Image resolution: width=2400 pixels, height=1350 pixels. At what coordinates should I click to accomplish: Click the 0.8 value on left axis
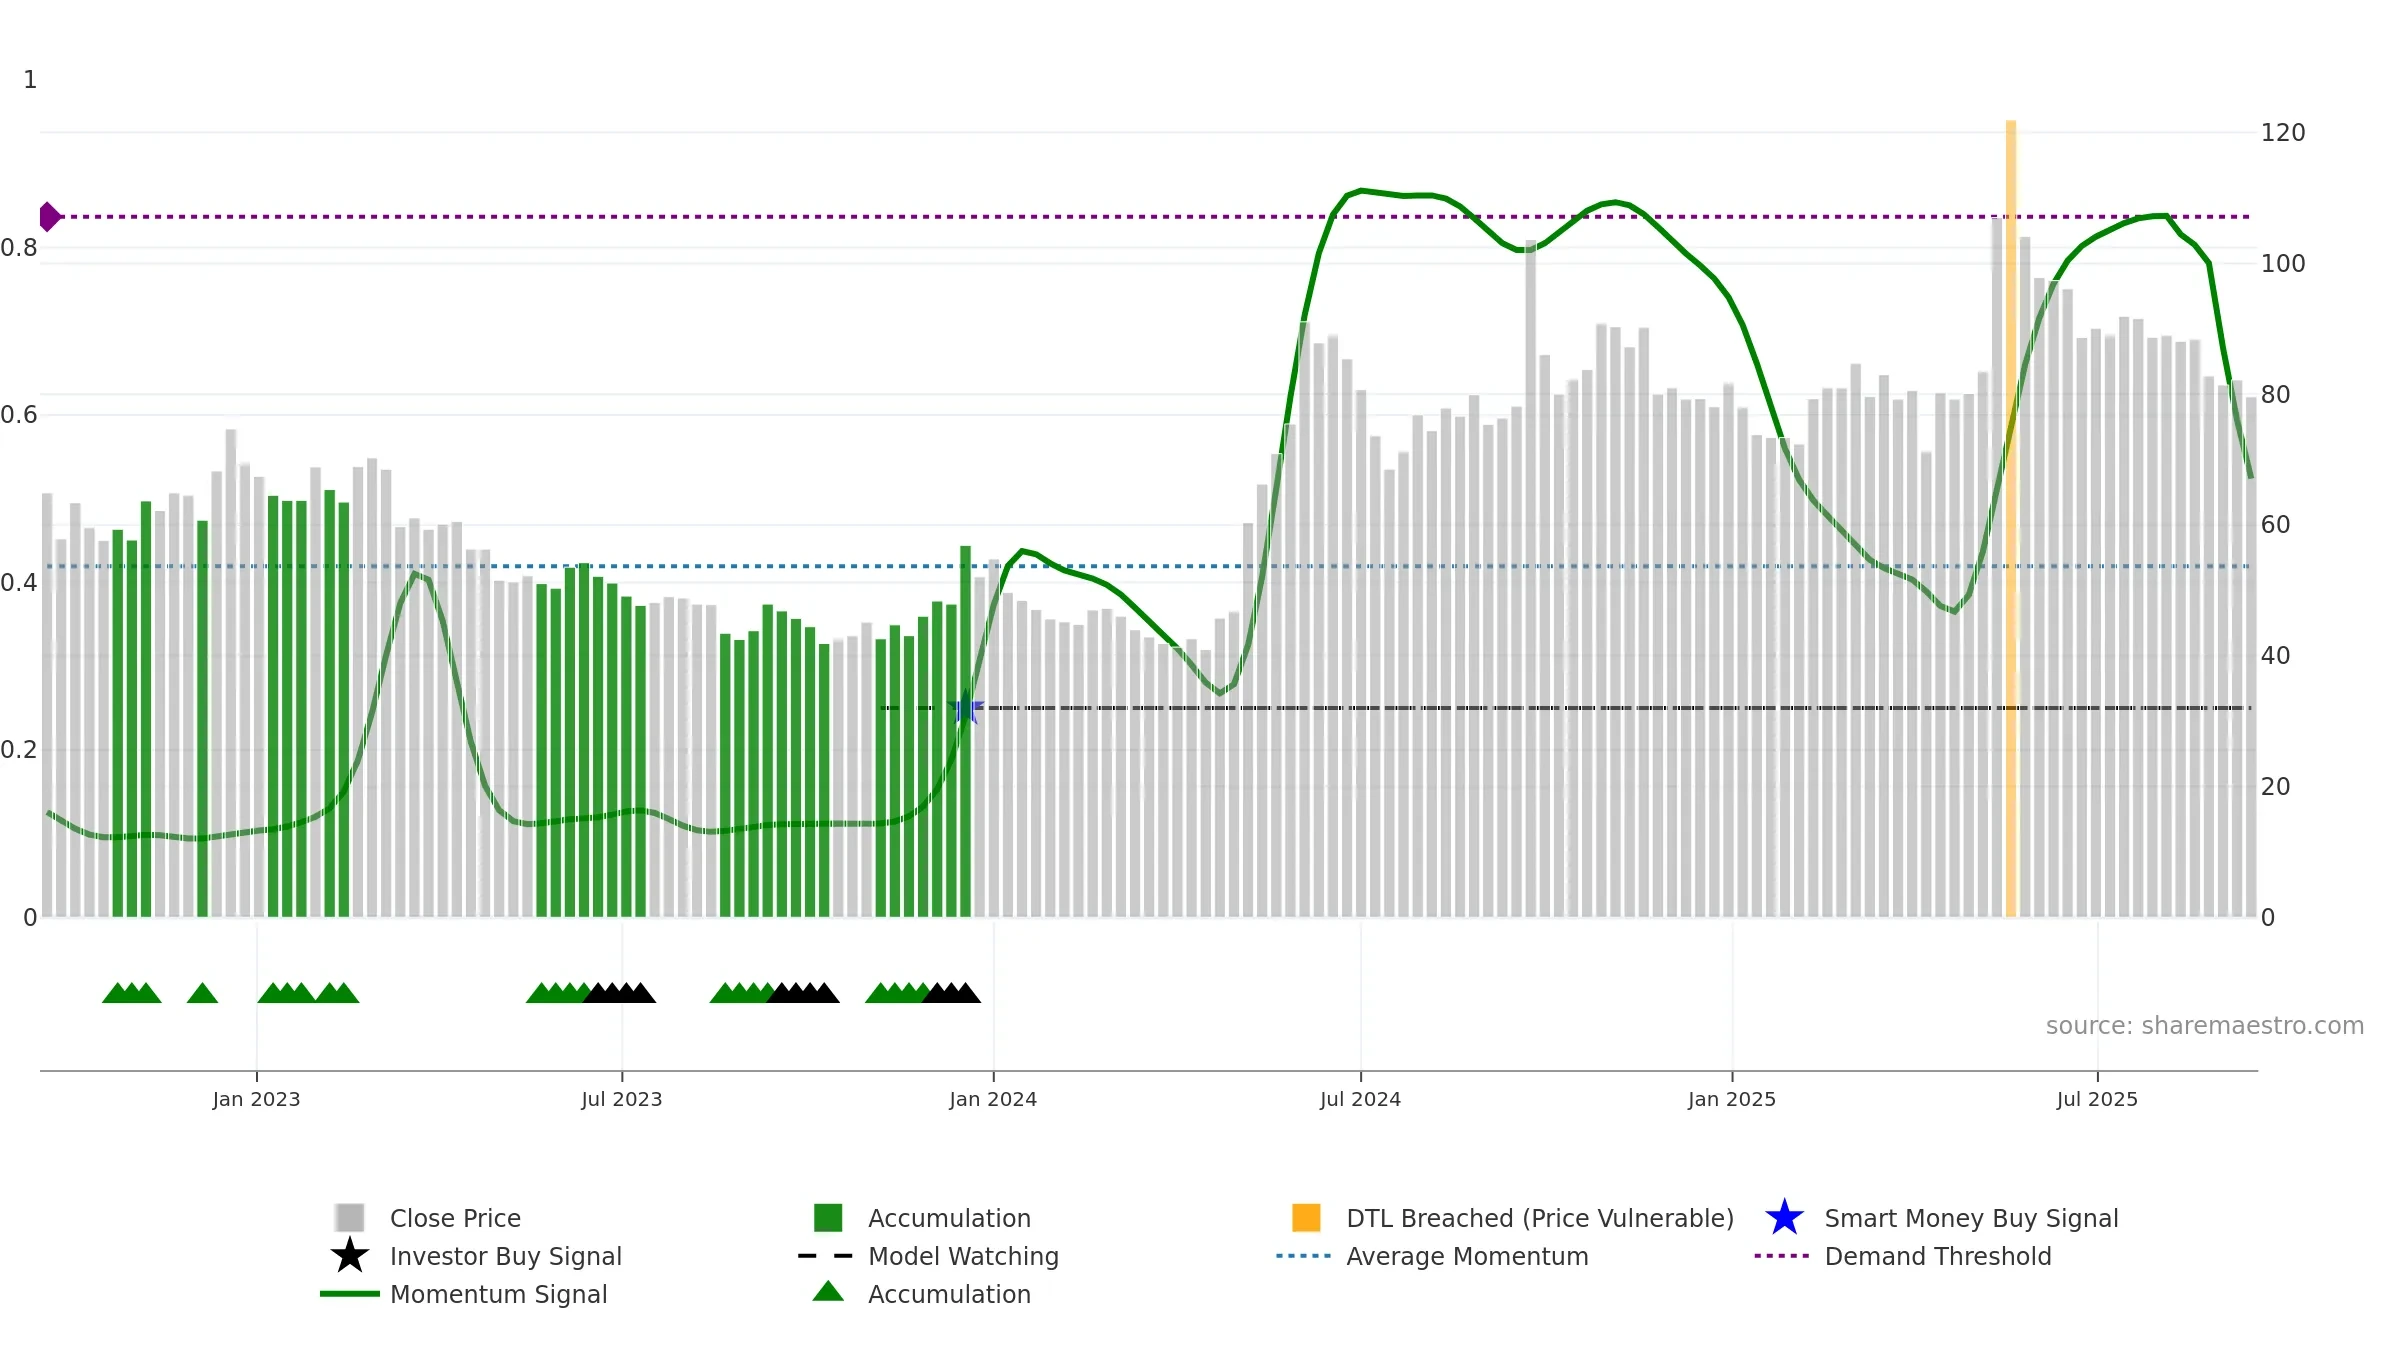19,247
